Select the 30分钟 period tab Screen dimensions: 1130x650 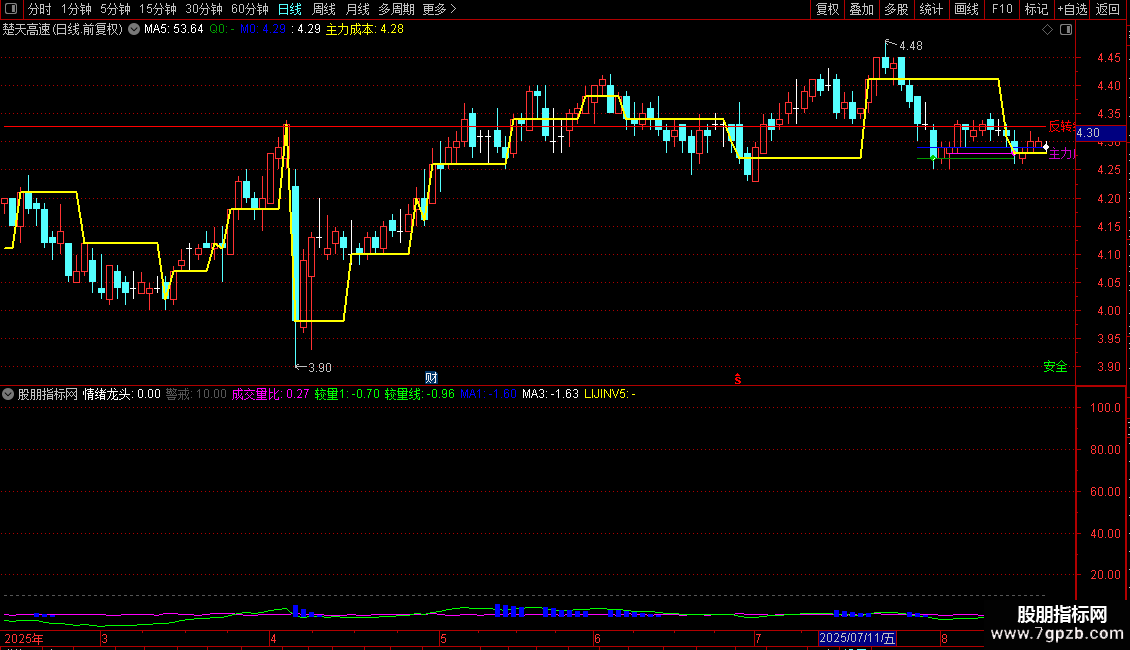(x=204, y=9)
